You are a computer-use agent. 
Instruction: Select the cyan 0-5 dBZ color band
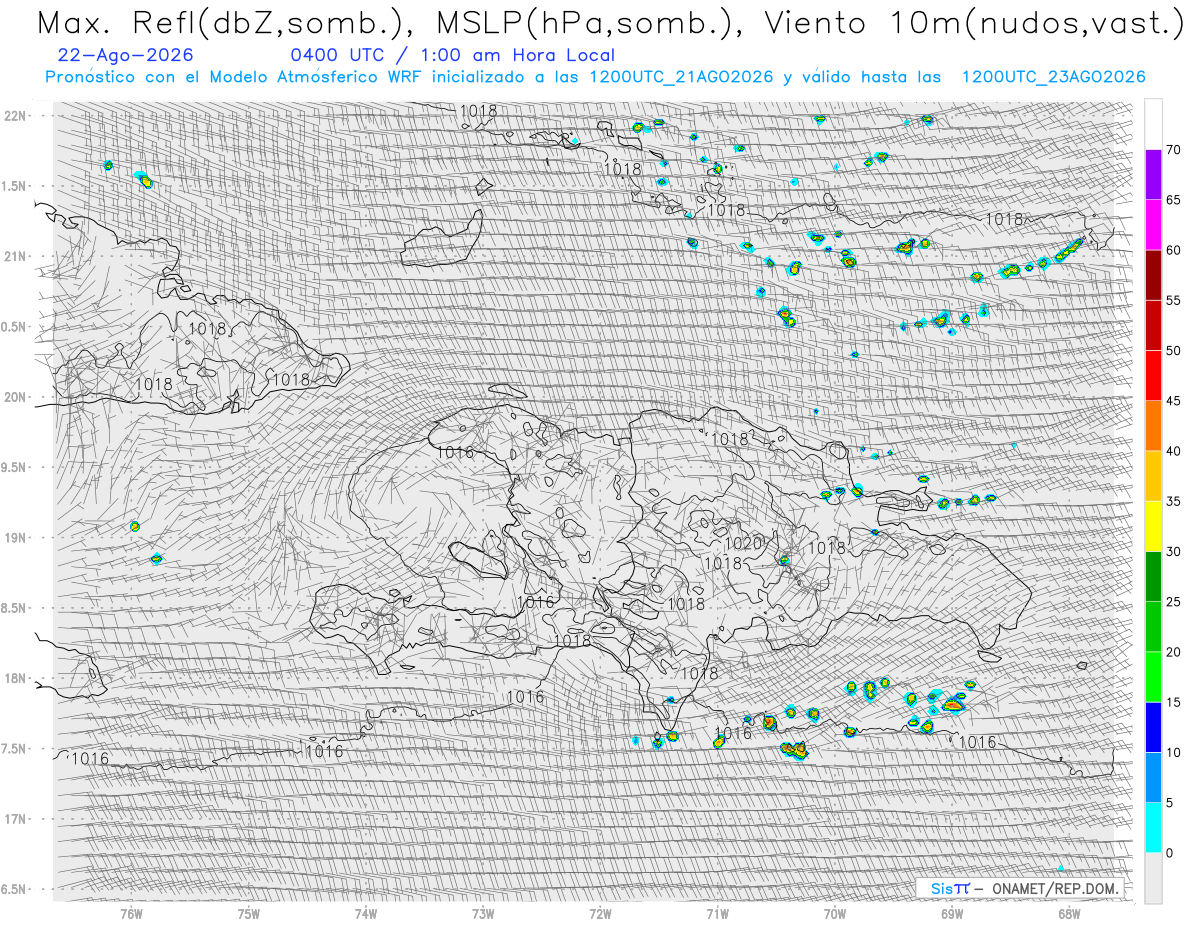(x=1153, y=827)
